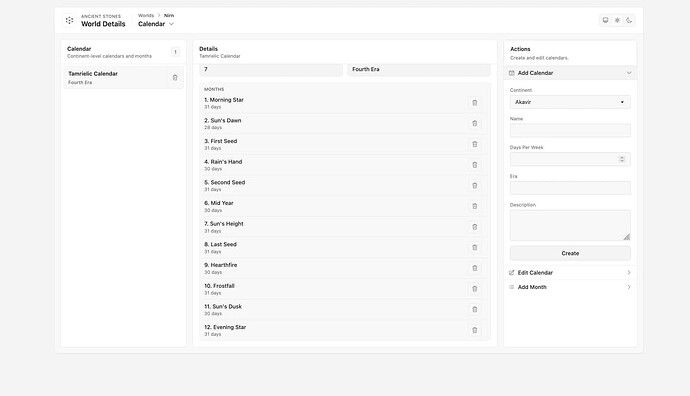Select the 9. Hearthfire row
690x396 pixels.
(x=345, y=268)
